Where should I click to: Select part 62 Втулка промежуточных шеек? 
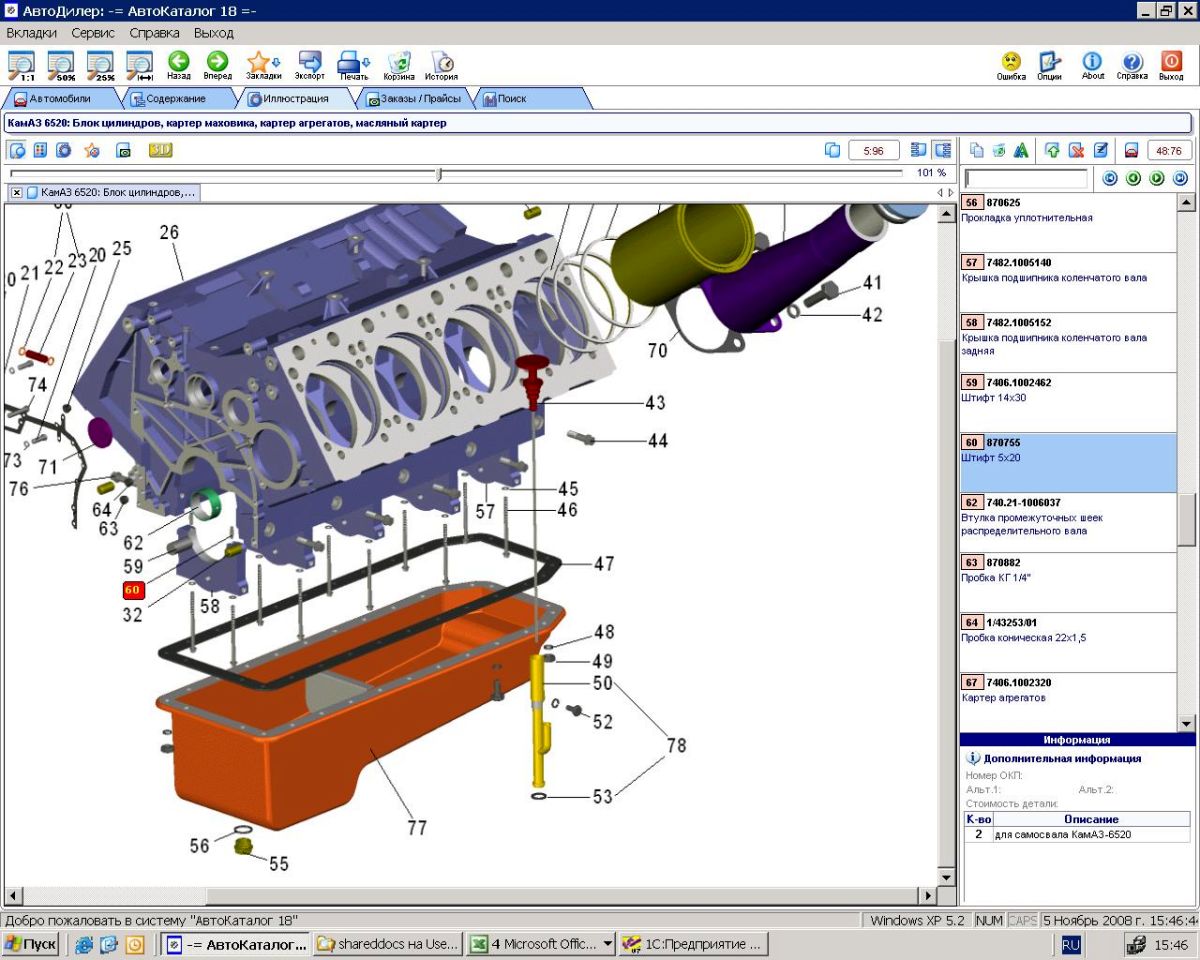tap(1068, 522)
